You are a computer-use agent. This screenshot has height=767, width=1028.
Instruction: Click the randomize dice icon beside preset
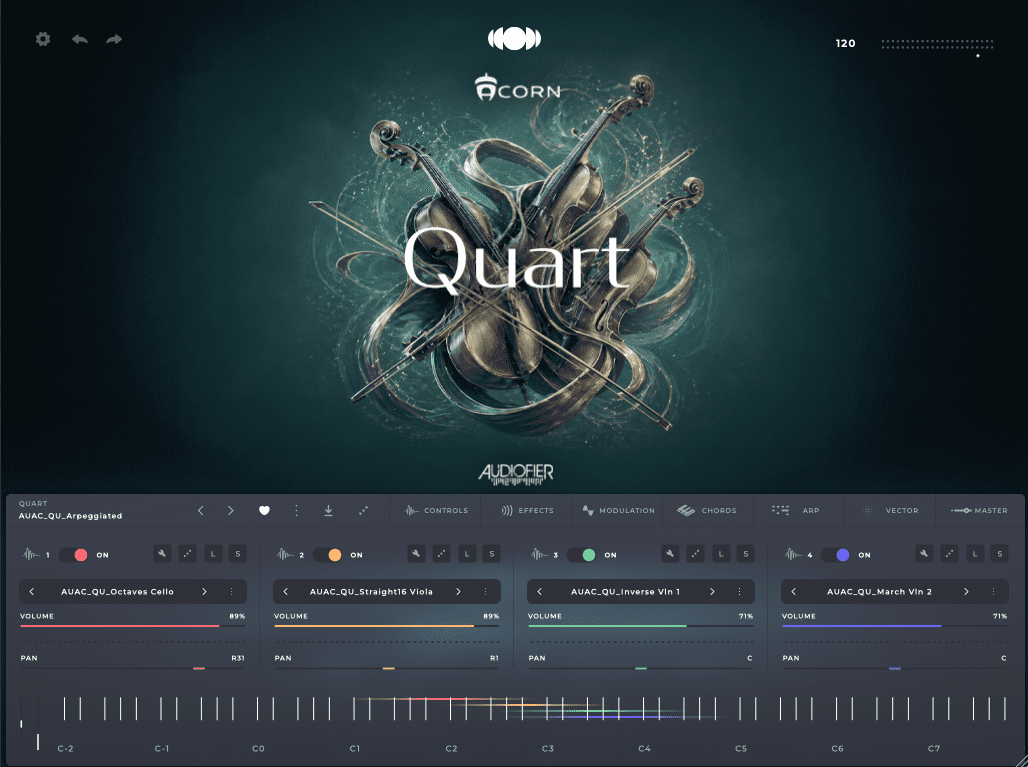[363, 510]
